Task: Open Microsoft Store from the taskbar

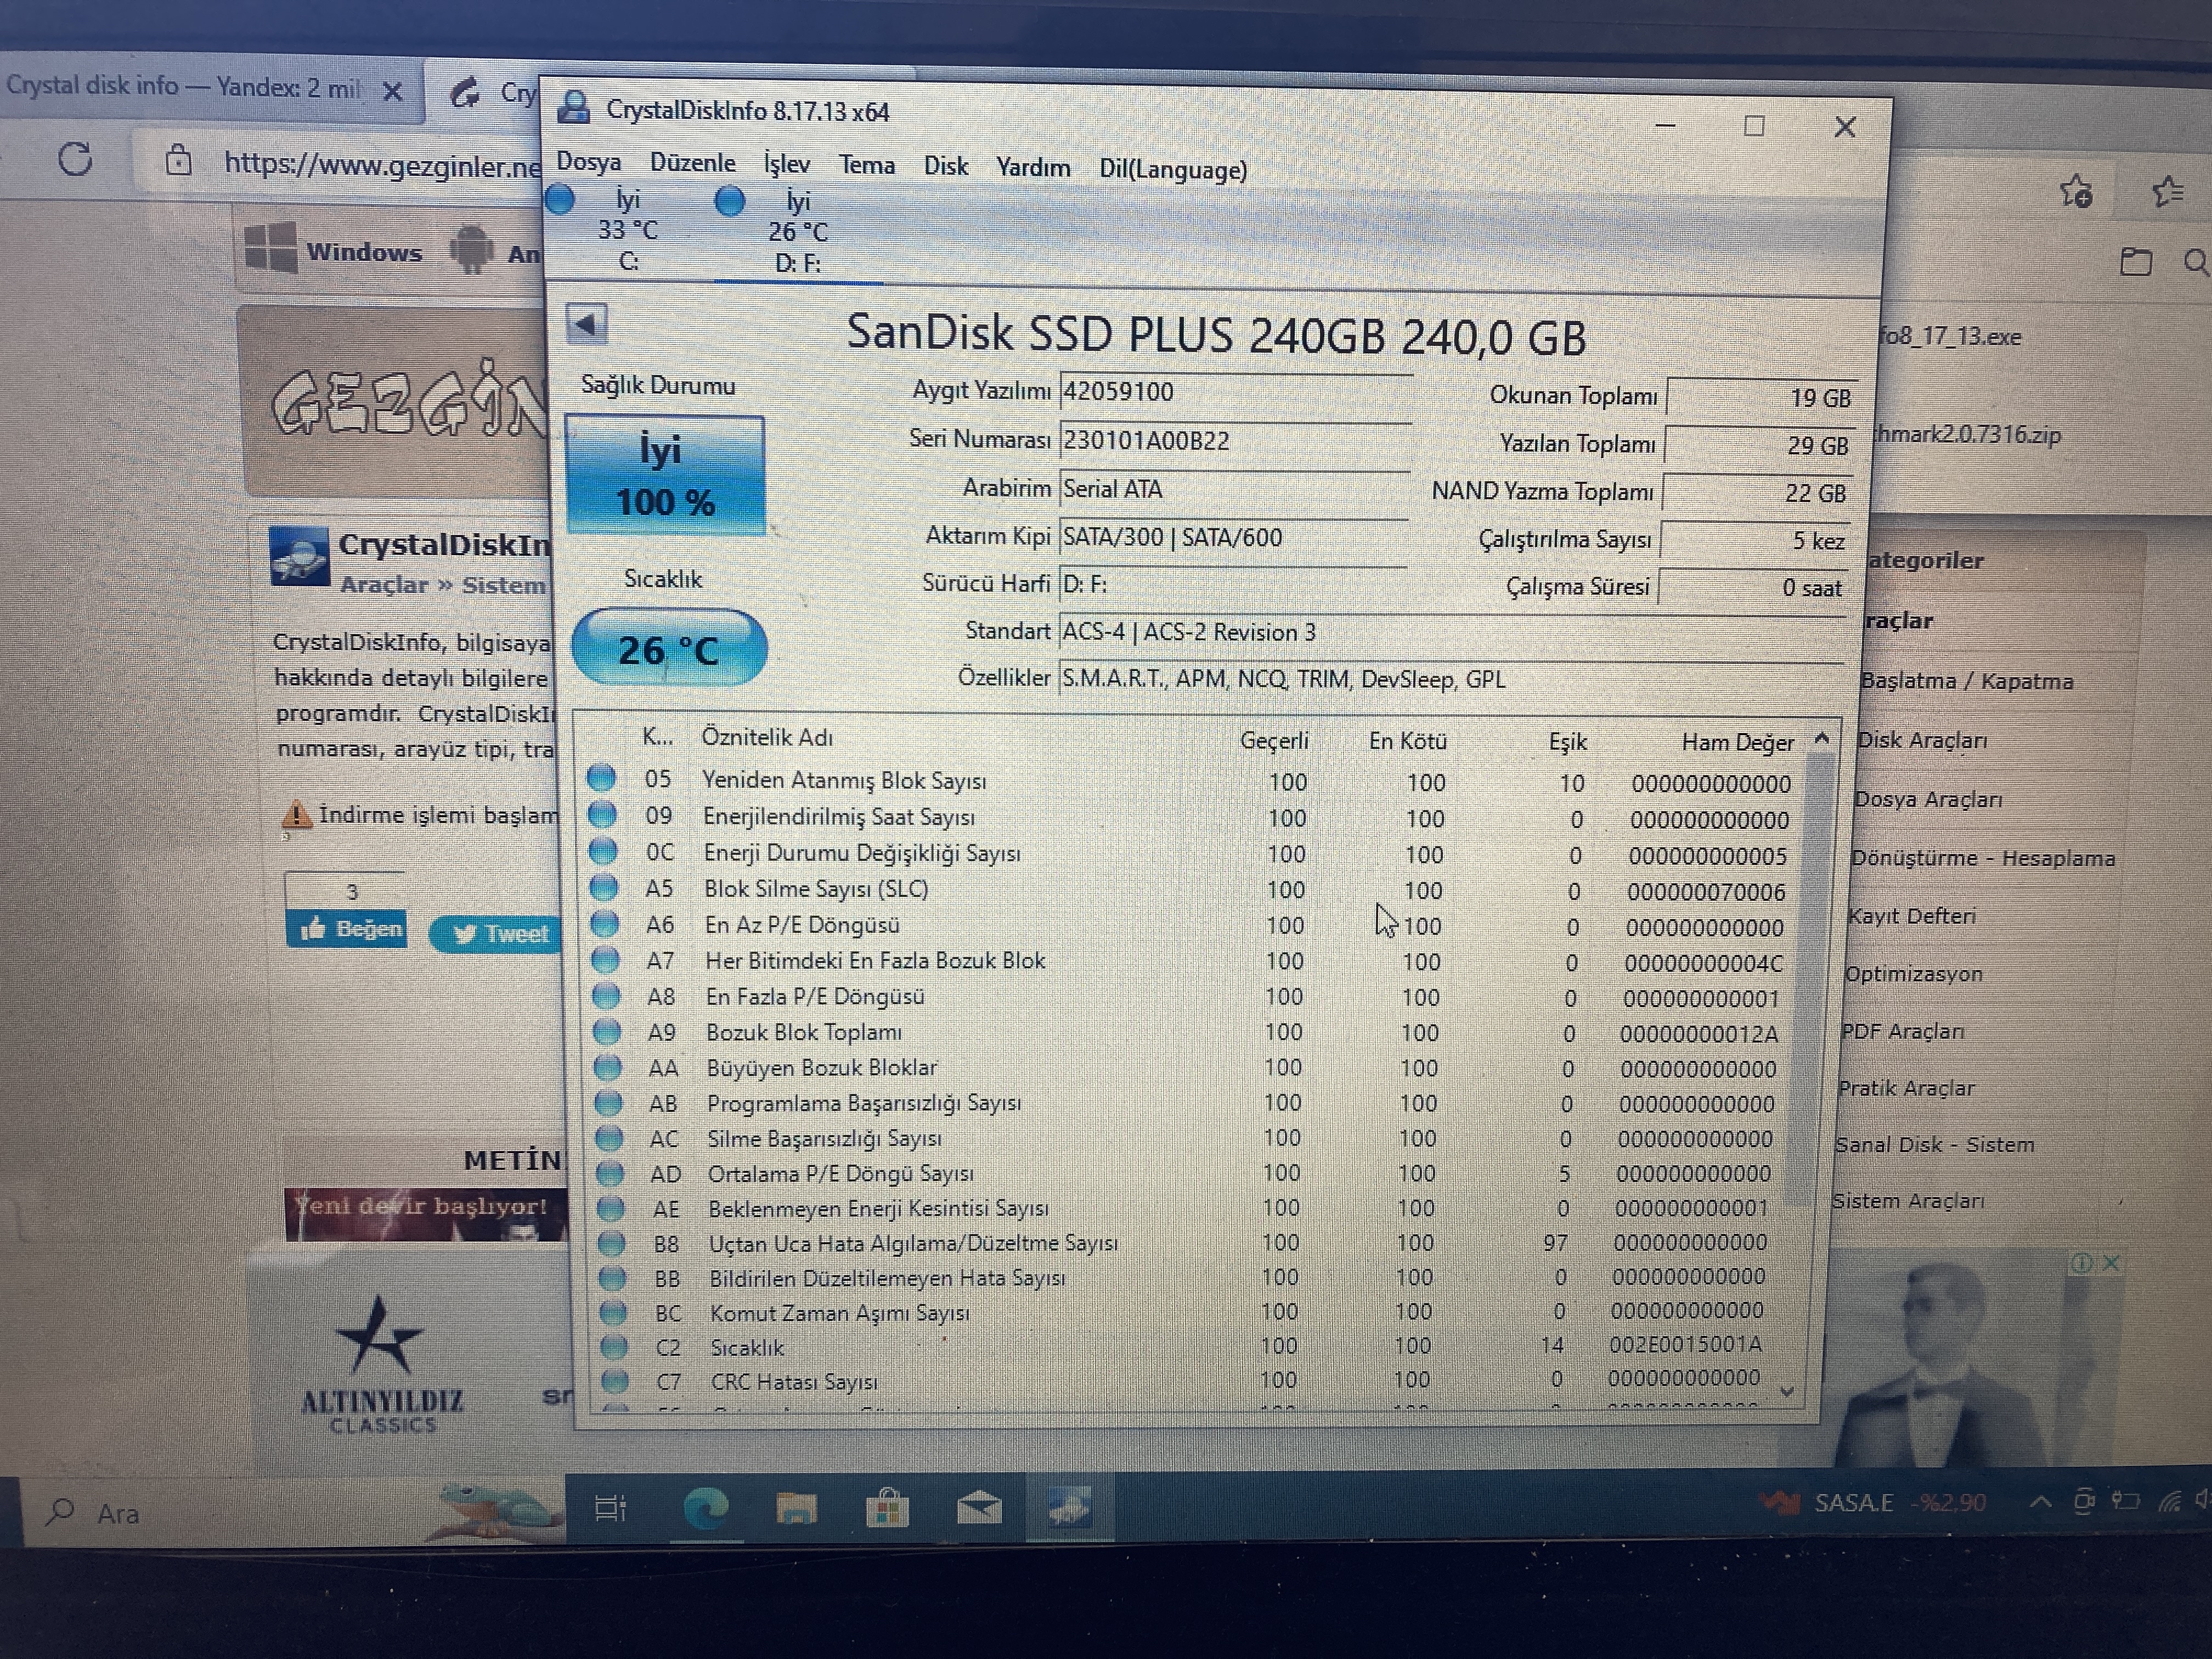Action: tap(887, 1508)
